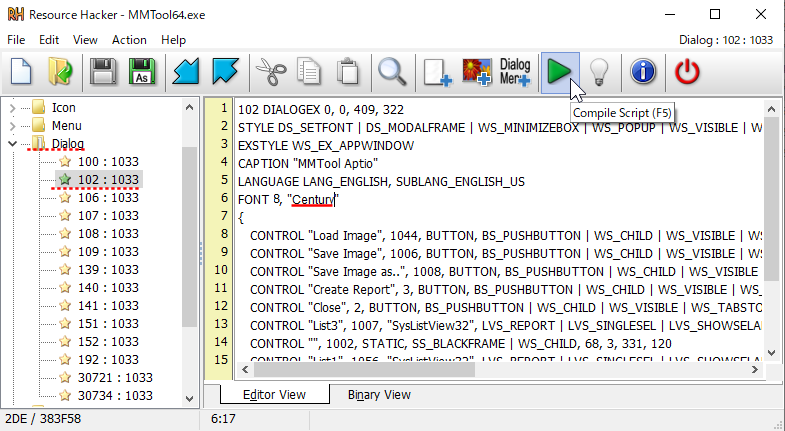Image resolution: width=785 pixels, height=431 pixels.
Task: Click the Open file toolbar icon
Action: click(61, 73)
